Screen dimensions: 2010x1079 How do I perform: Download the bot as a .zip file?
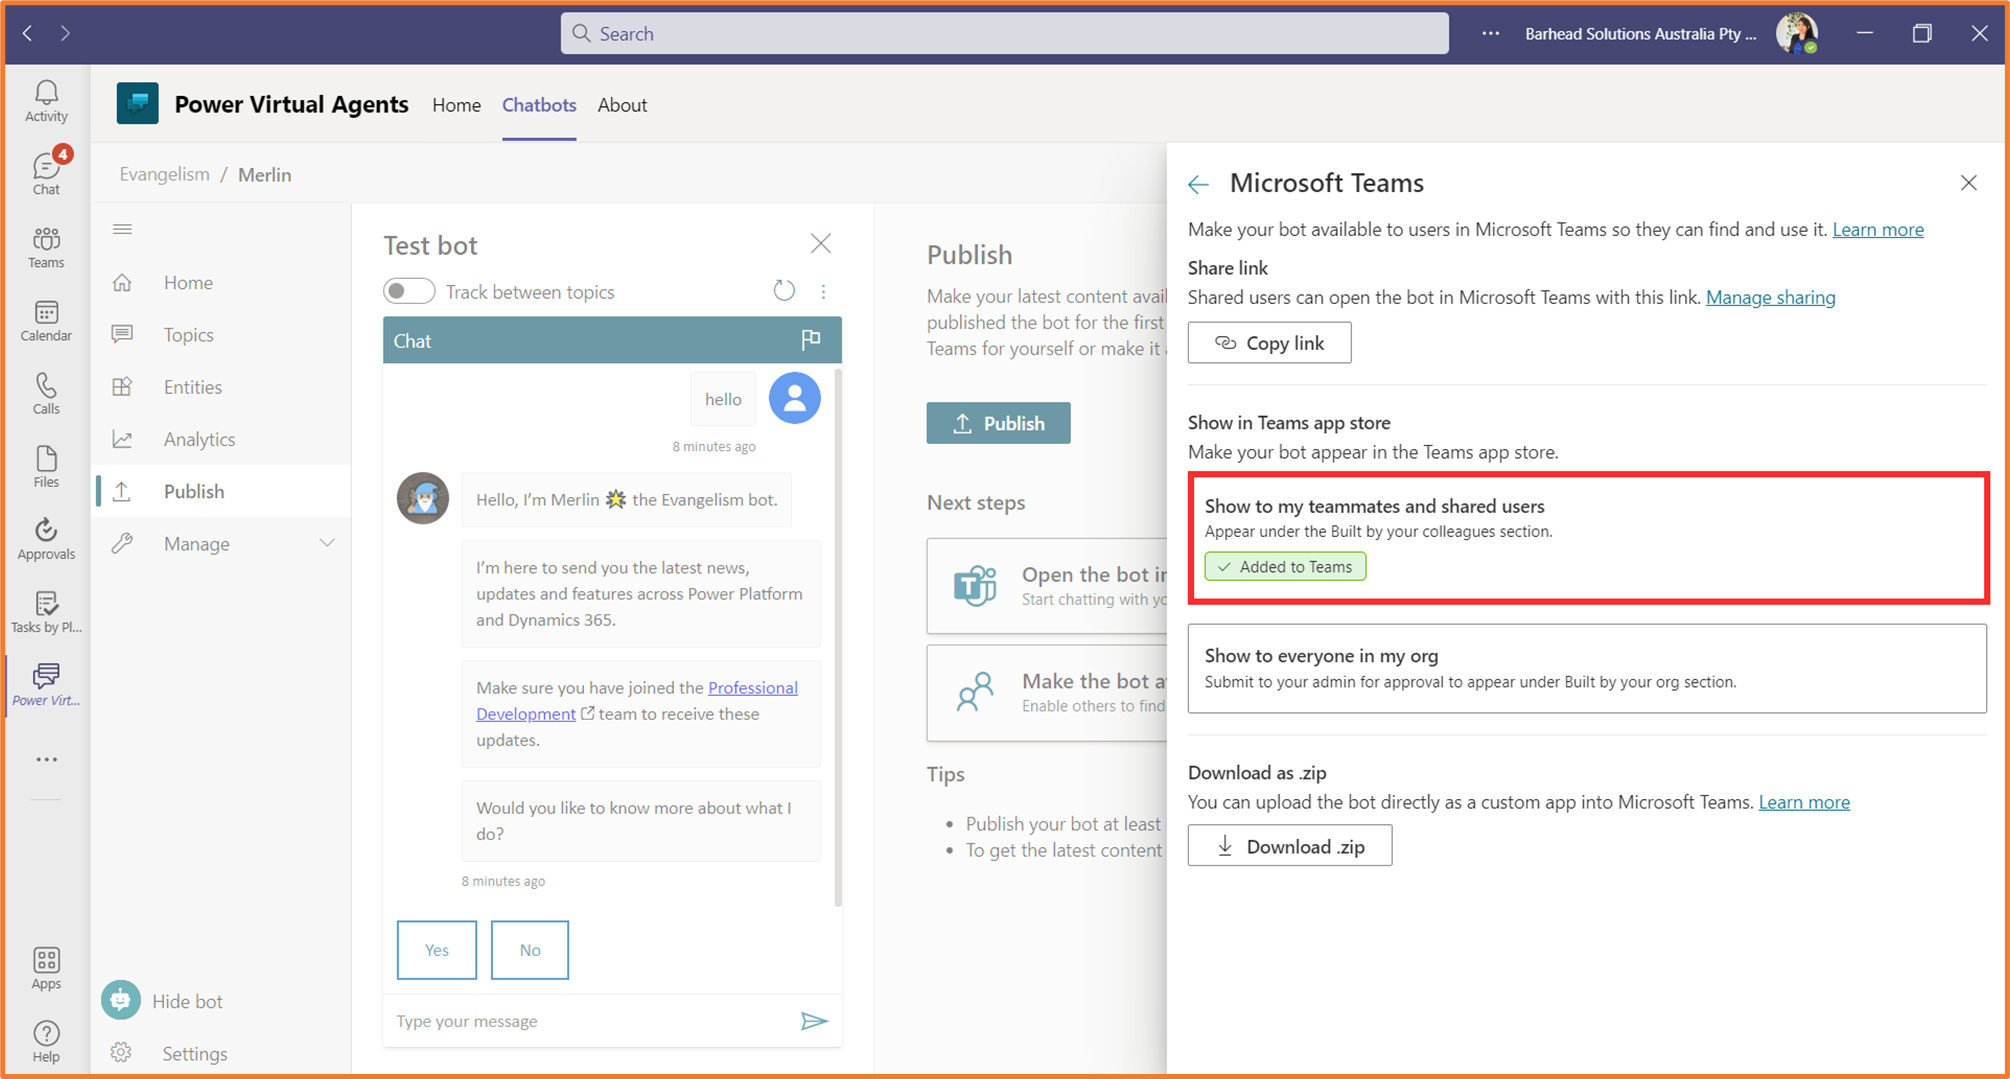click(1289, 845)
